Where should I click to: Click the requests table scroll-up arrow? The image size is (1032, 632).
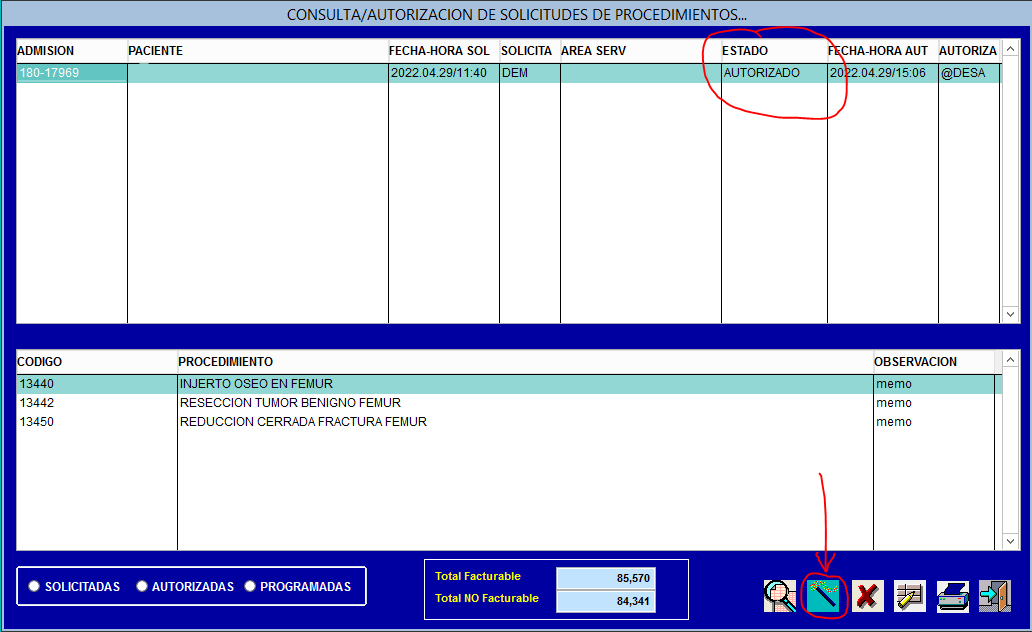(x=1010, y=49)
